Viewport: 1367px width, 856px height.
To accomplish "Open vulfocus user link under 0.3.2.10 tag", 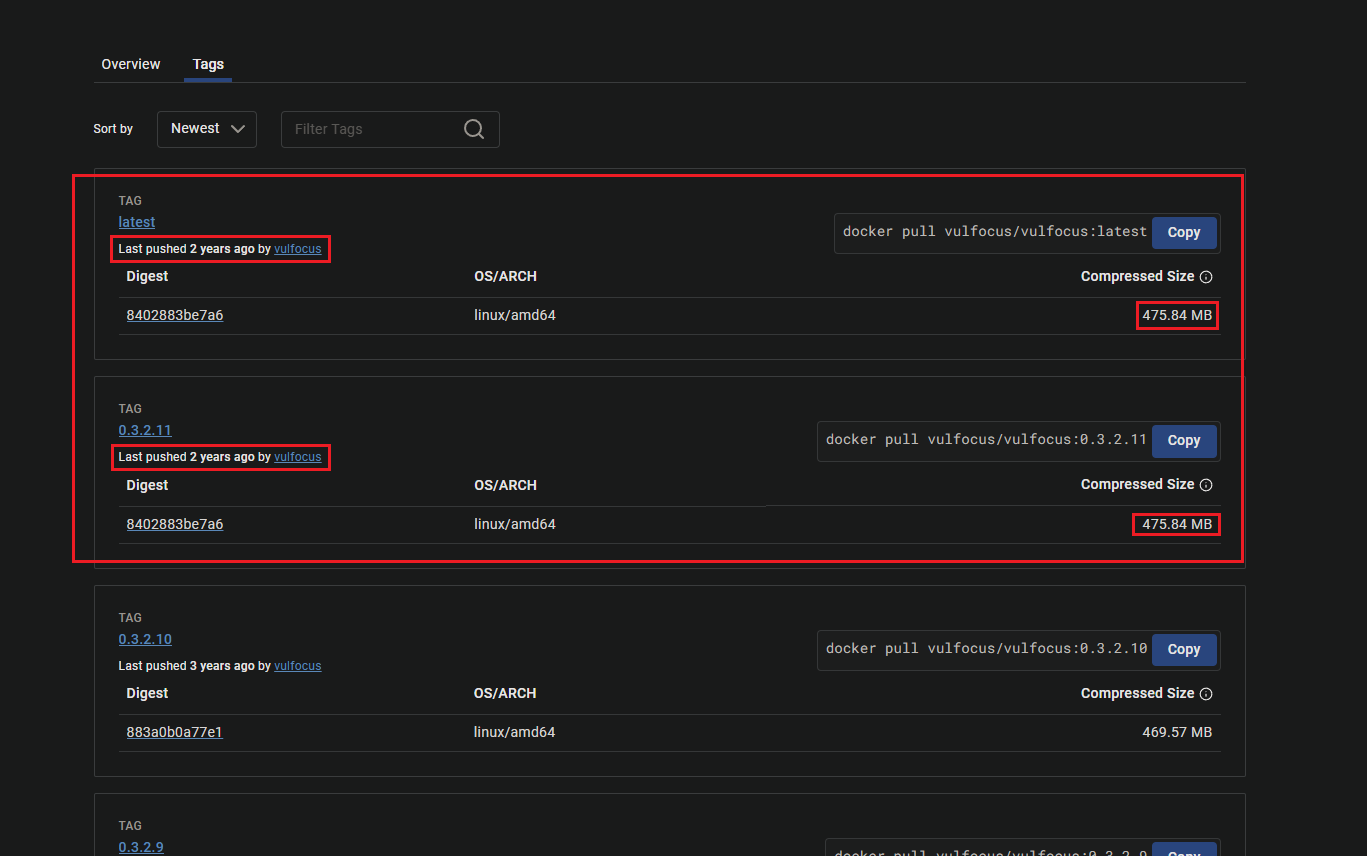I will (x=298, y=666).
